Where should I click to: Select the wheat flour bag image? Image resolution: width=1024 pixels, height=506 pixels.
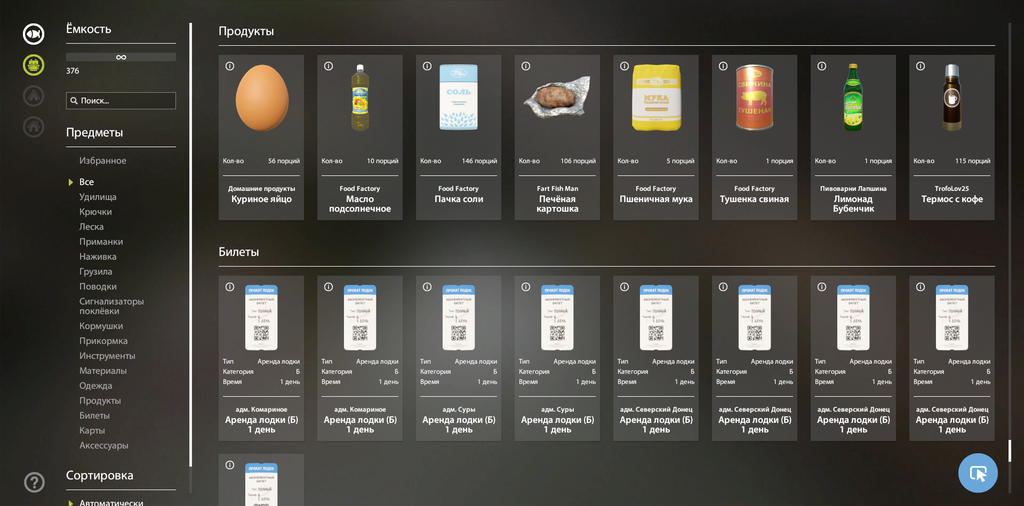point(656,97)
